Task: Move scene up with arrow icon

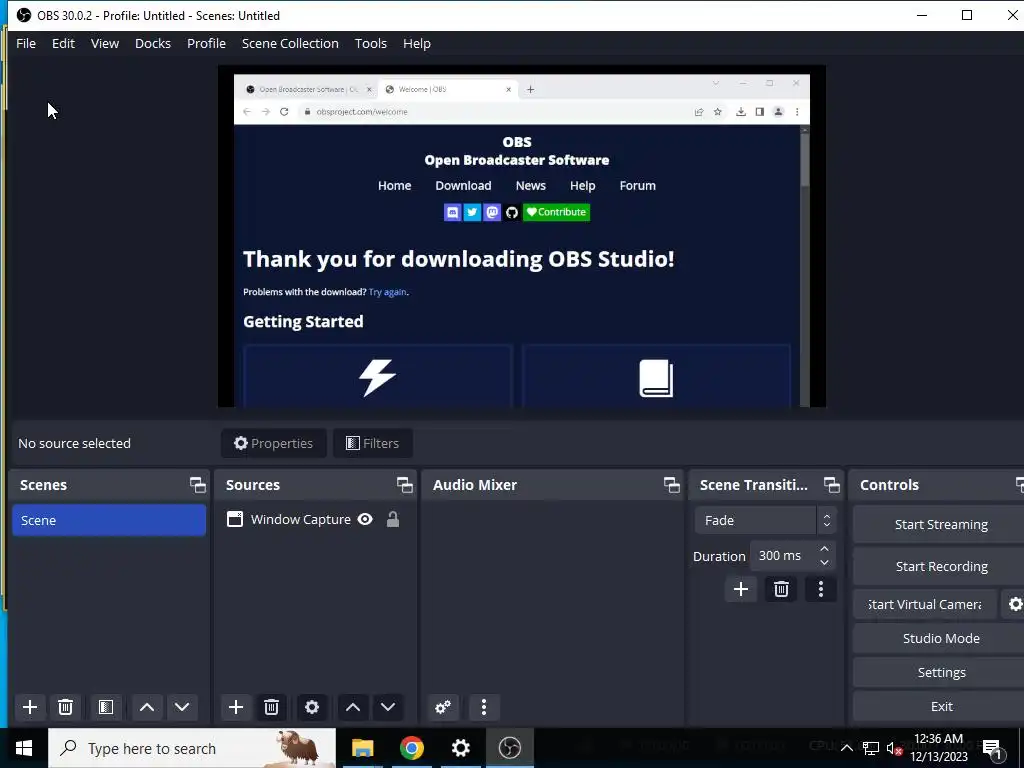Action: tap(147, 707)
